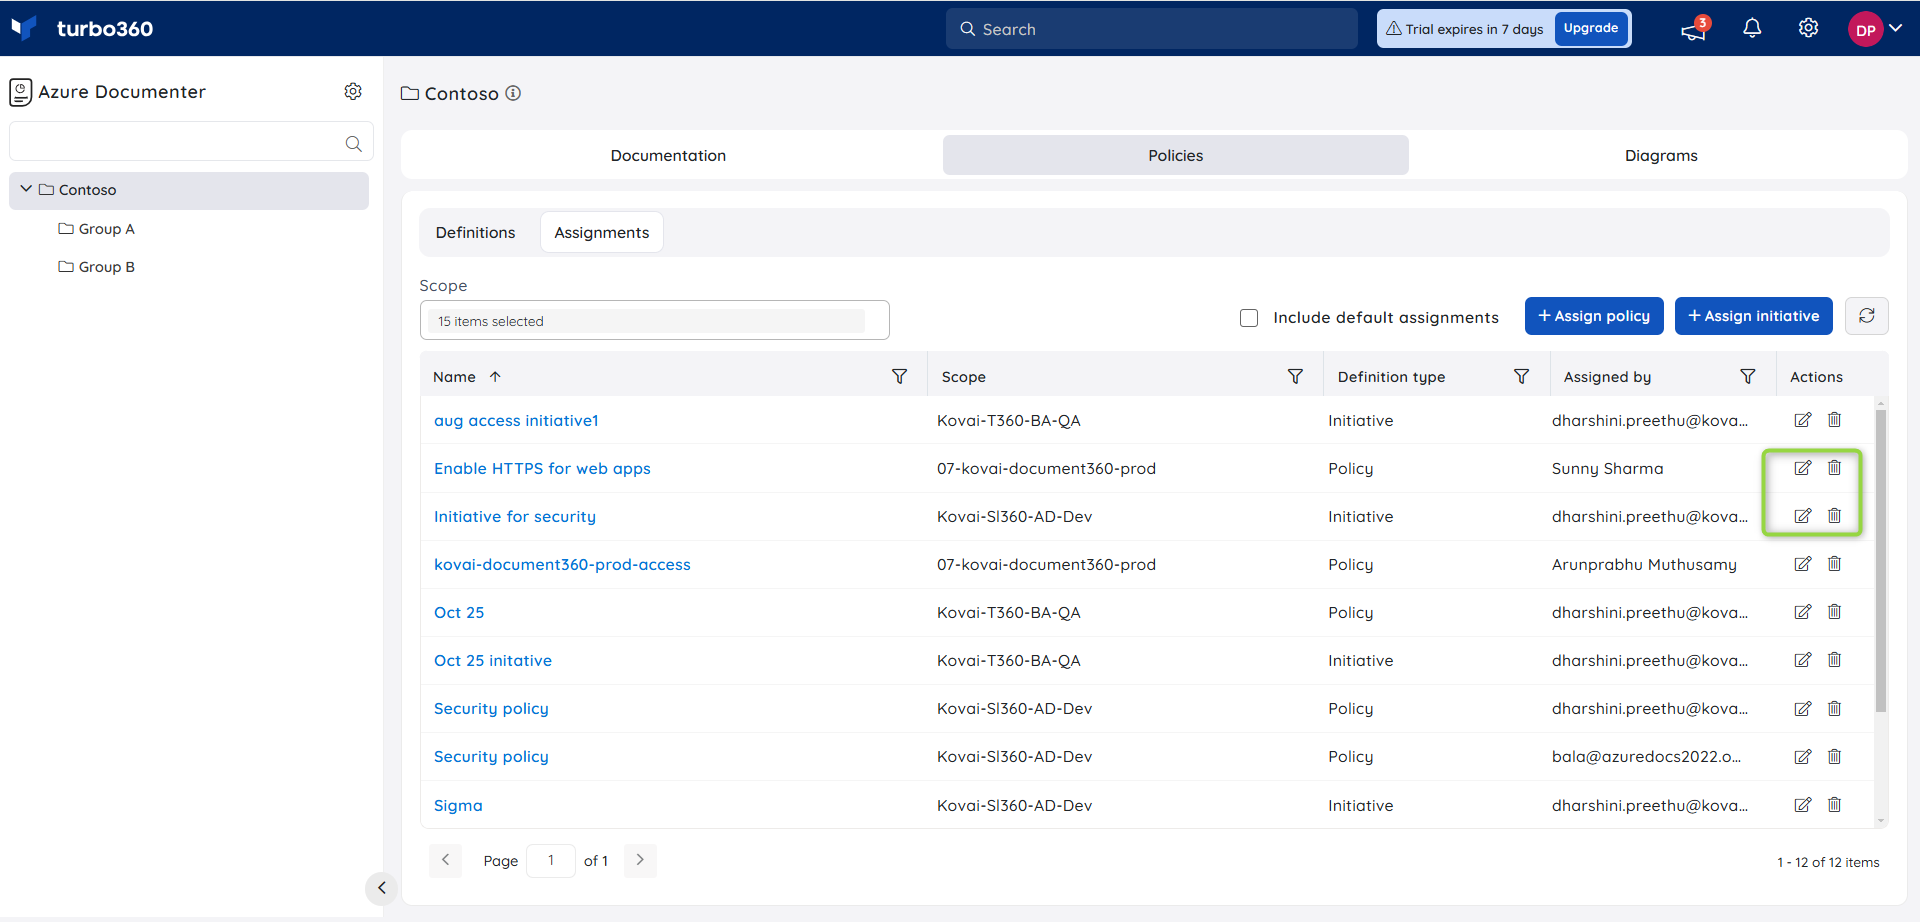This screenshot has height=922, width=1920.
Task: Open Azure Documenter settings gear
Action: tap(353, 91)
